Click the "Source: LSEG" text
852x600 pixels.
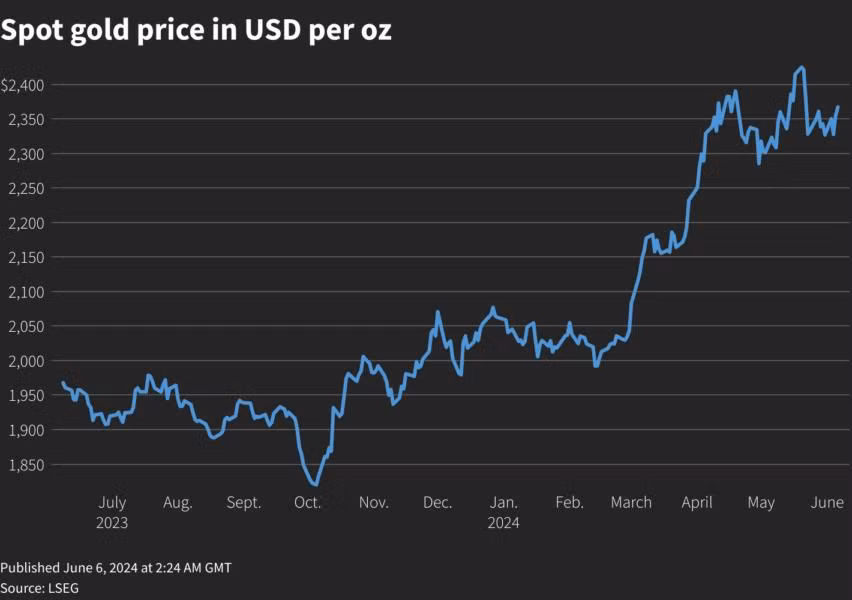39,588
